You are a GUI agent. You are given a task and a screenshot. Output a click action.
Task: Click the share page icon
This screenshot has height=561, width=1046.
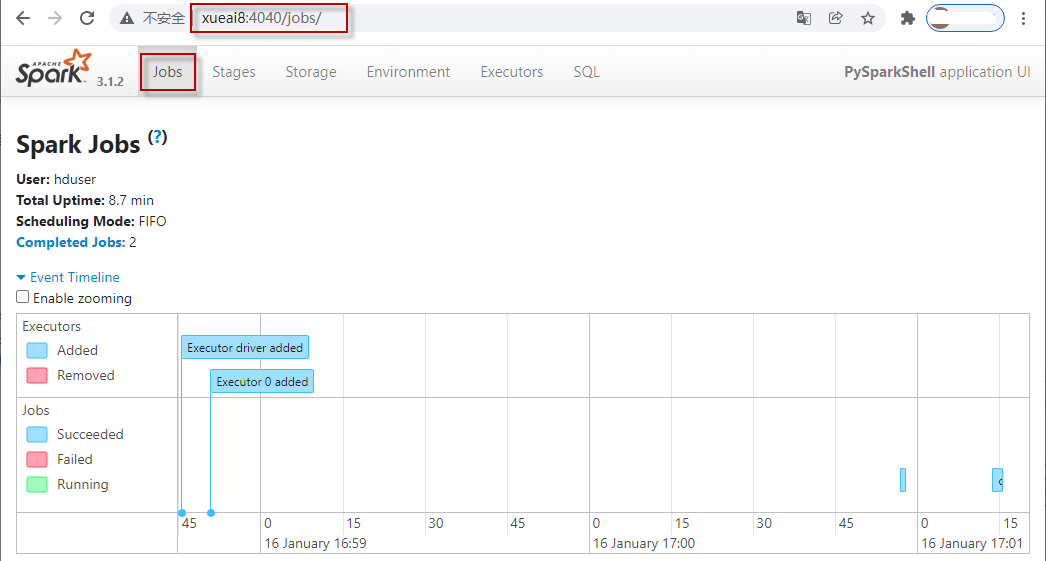point(835,18)
